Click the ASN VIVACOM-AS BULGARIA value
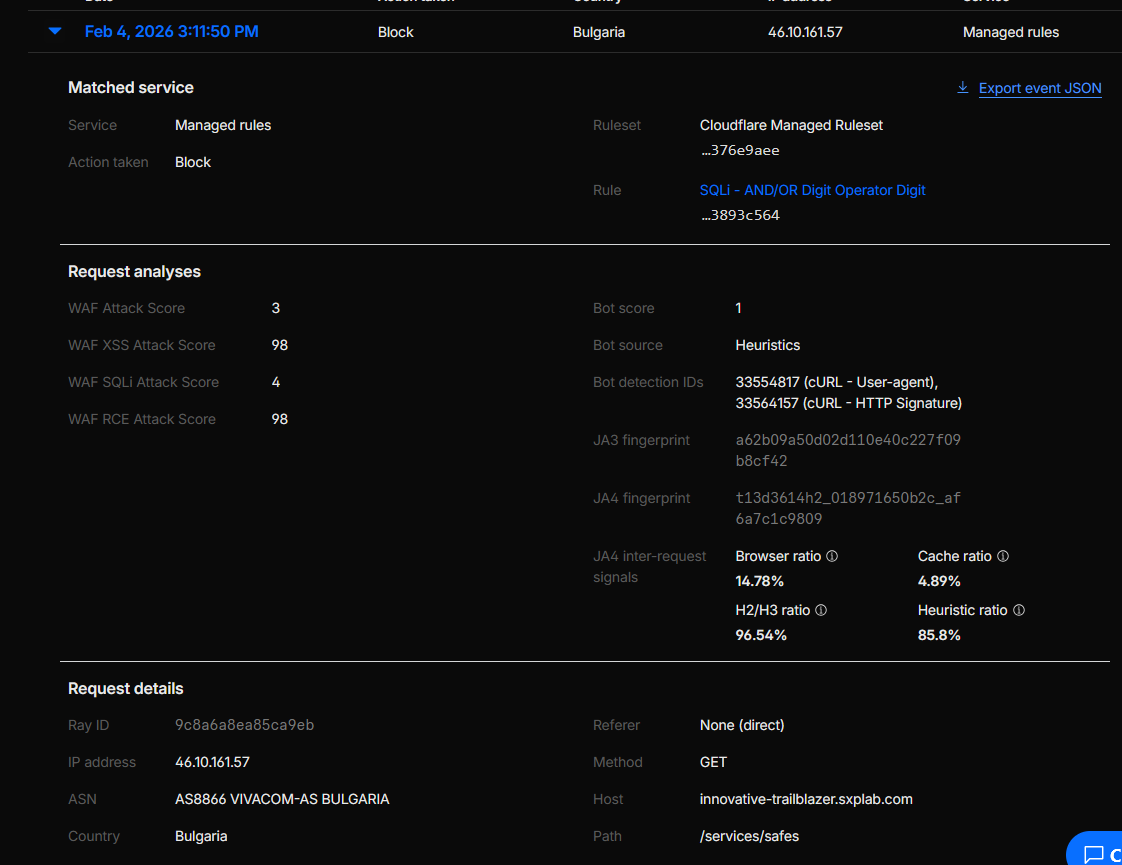 tap(282, 798)
